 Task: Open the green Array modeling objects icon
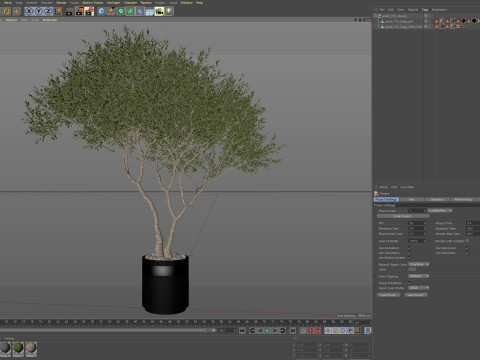point(130,11)
